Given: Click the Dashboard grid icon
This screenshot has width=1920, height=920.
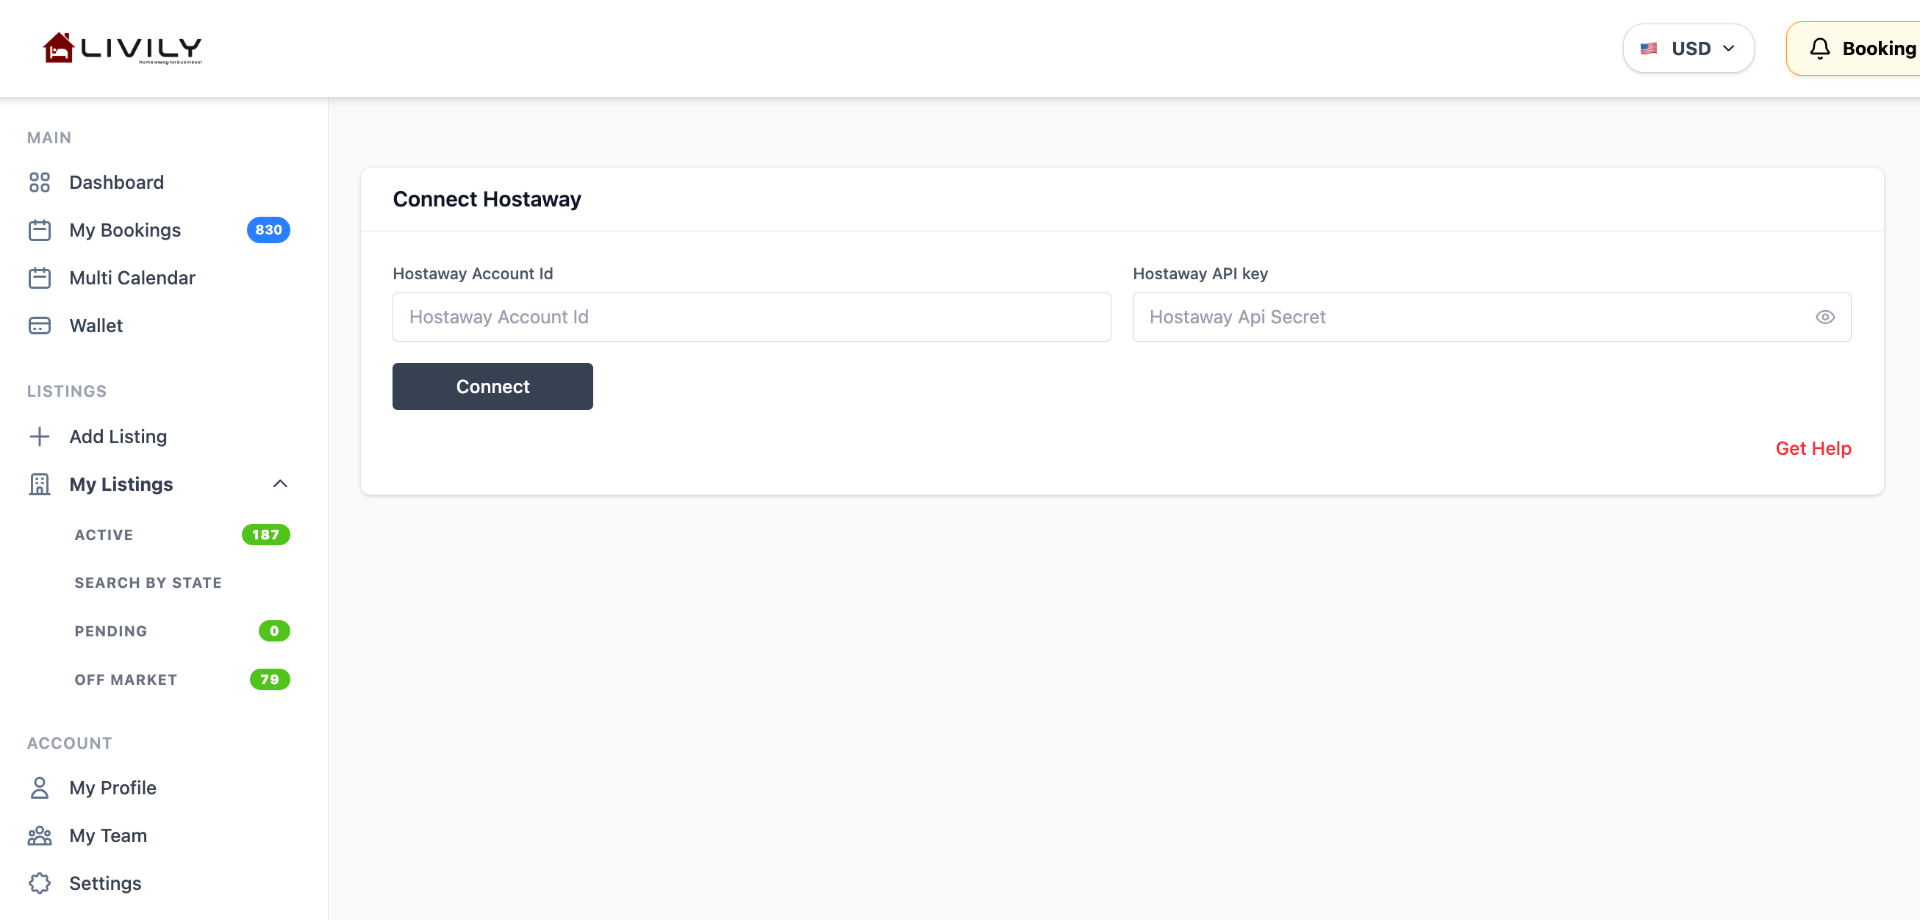Looking at the screenshot, I should pyautogui.click(x=40, y=182).
